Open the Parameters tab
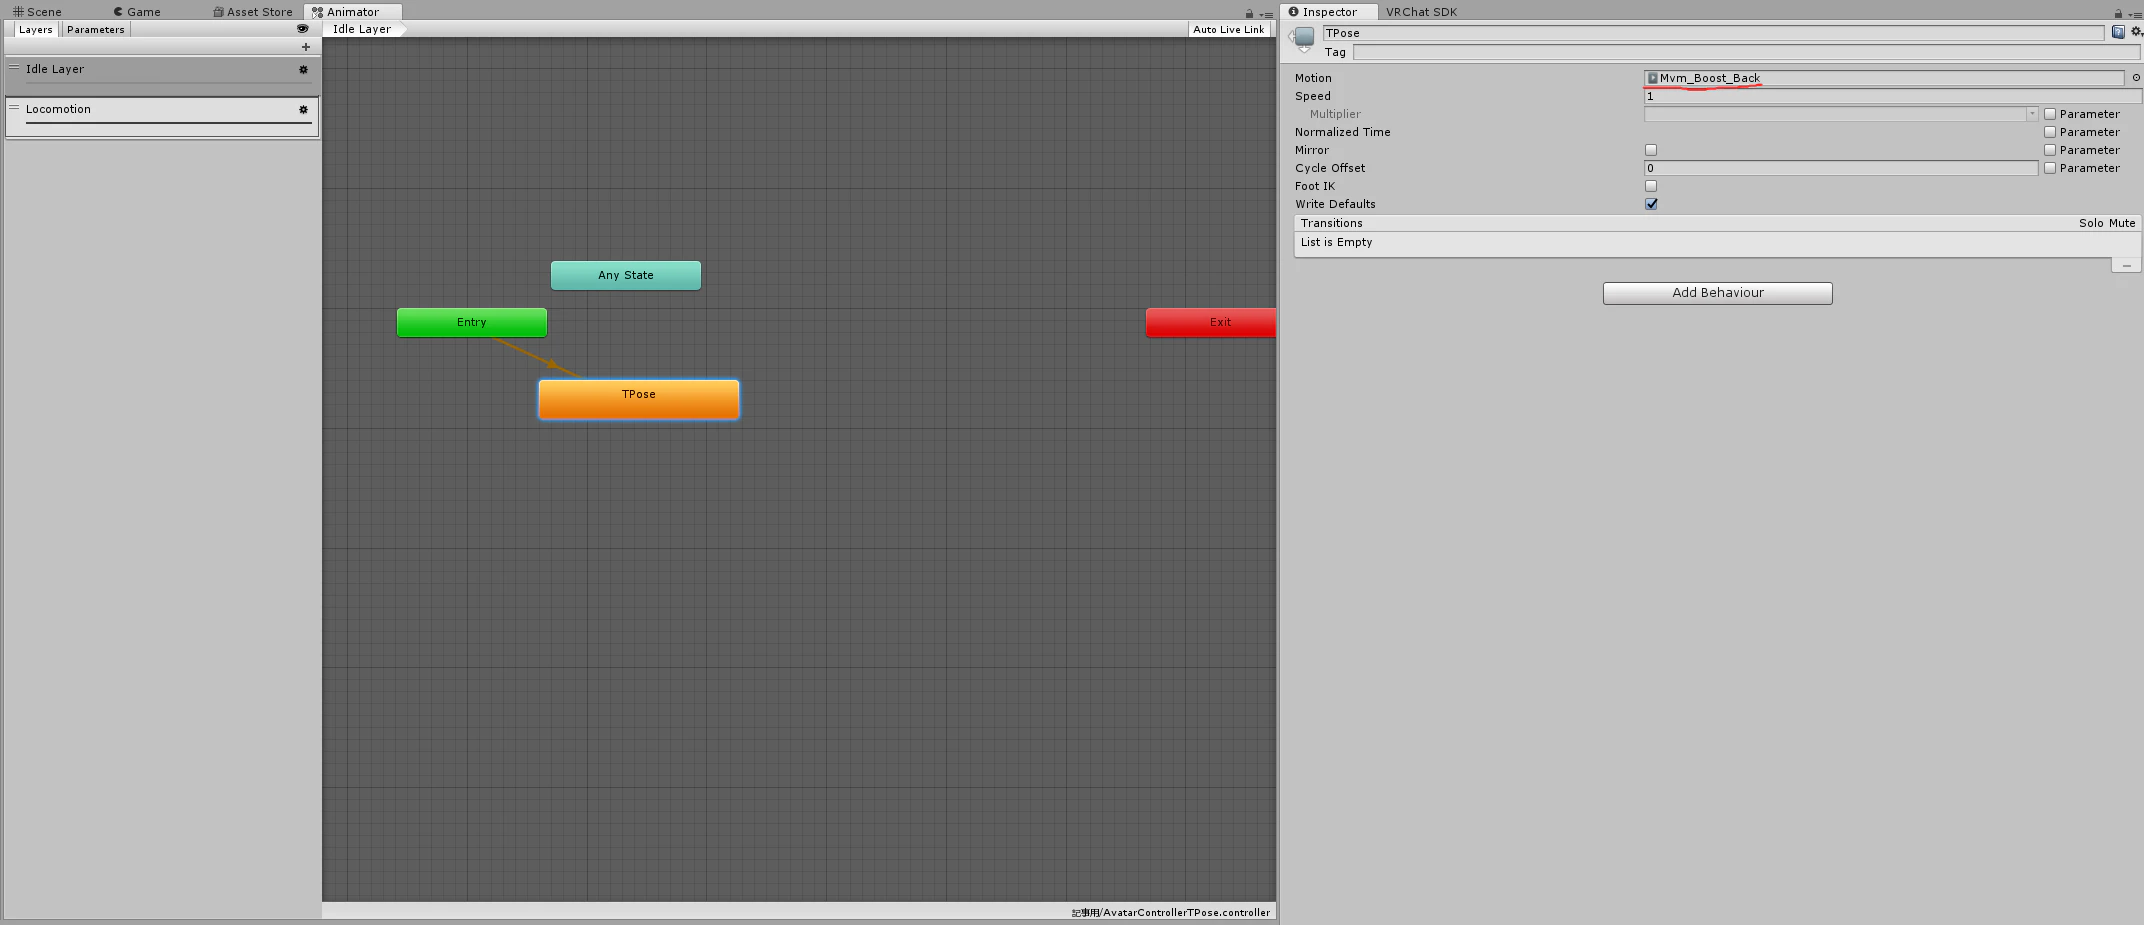 [x=96, y=30]
